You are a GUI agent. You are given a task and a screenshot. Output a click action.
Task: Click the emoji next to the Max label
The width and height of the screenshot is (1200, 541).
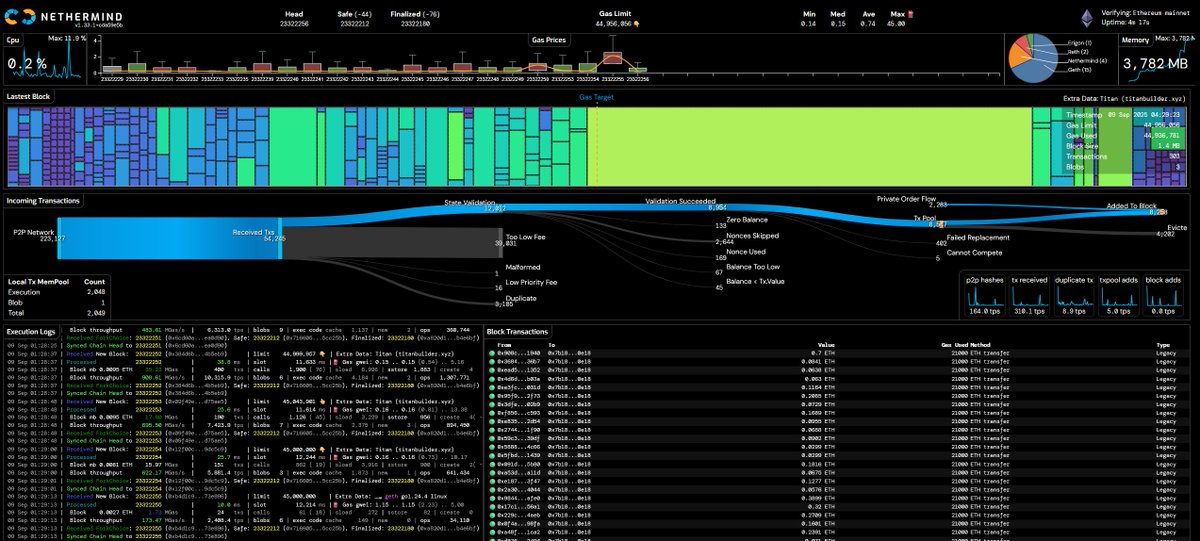[912, 14]
